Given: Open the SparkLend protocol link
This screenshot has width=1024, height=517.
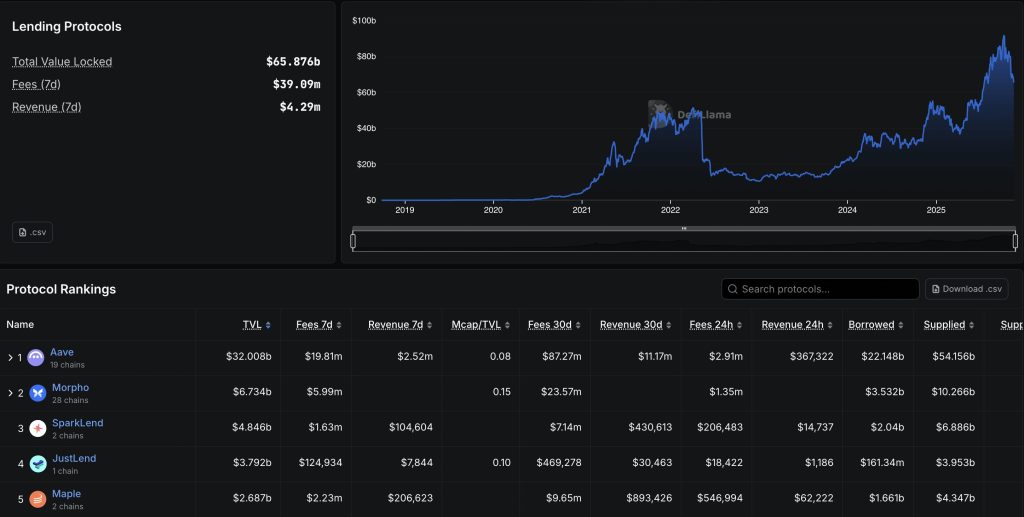Looking at the screenshot, I should [x=77, y=423].
